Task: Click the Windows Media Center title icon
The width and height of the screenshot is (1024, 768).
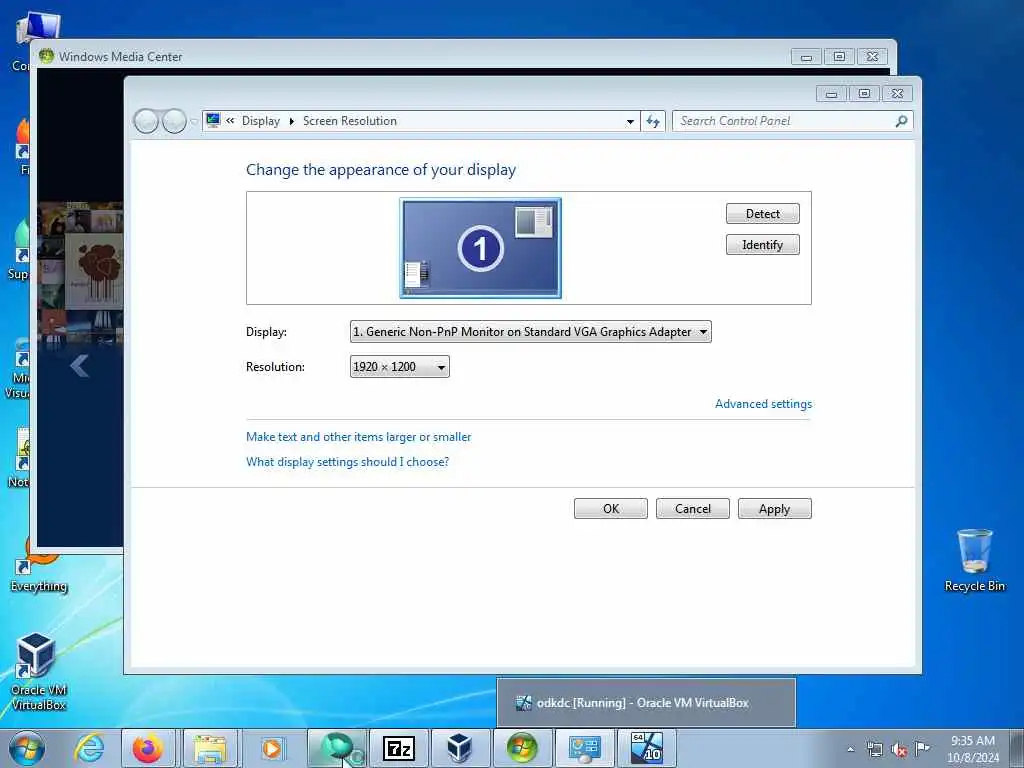Action: point(46,56)
